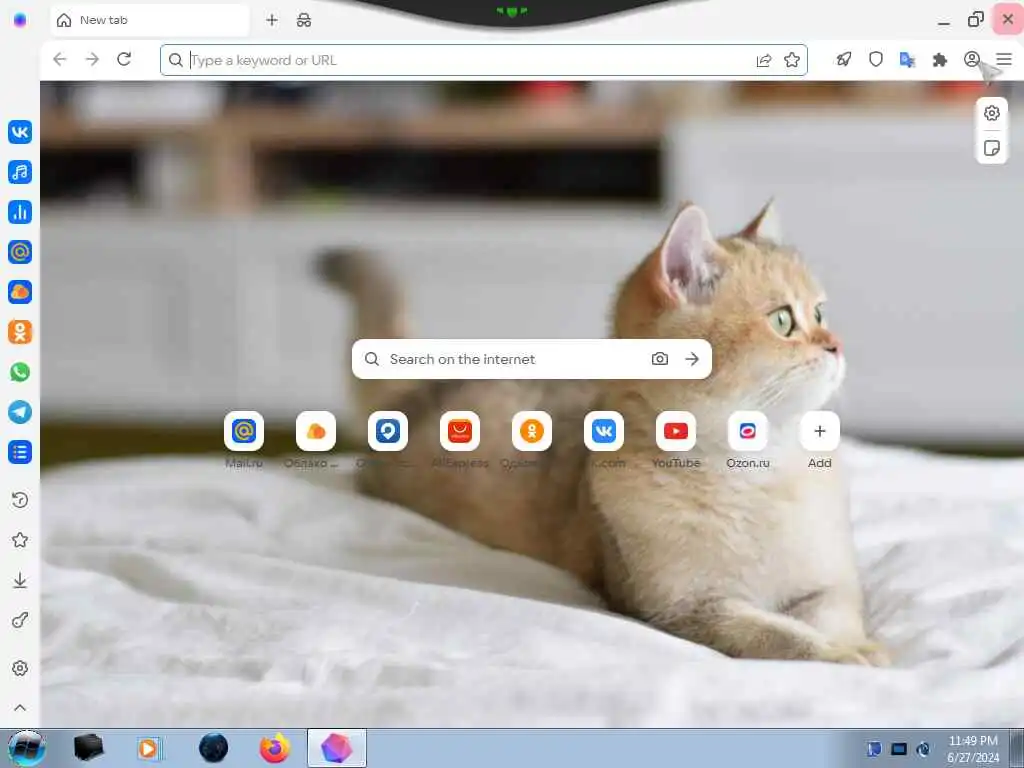Open the AliExpress shortcut tile
1024x768 pixels.
pyautogui.click(x=460, y=431)
